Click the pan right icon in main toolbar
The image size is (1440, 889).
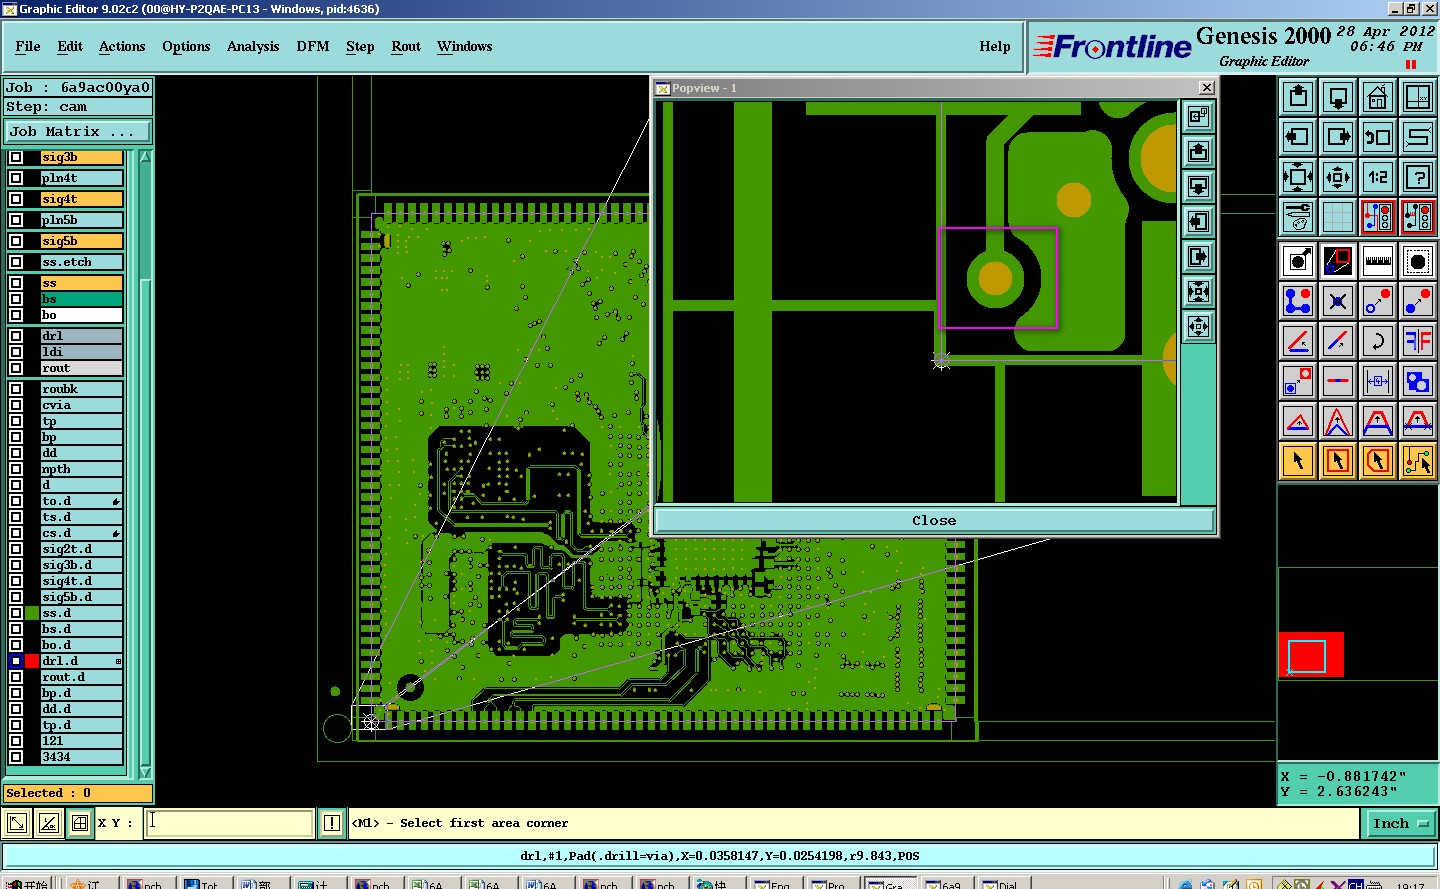point(1338,137)
